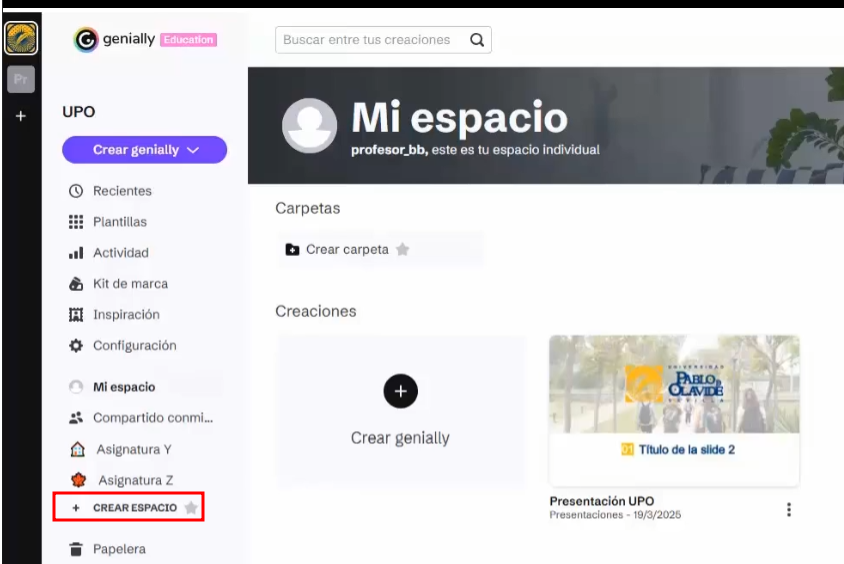Open Kit de marca
The width and height of the screenshot is (844, 564).
[x=130, y=284]
